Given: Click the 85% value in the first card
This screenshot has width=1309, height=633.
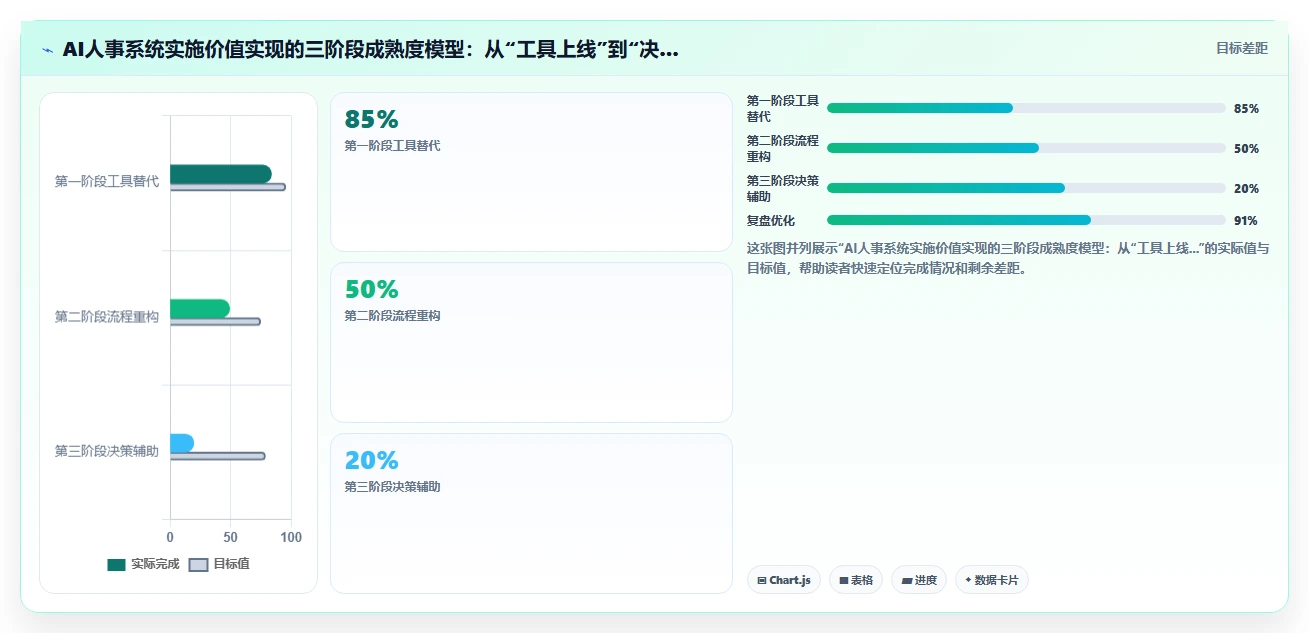Looking at the screenshot, I should coord(371,120).
